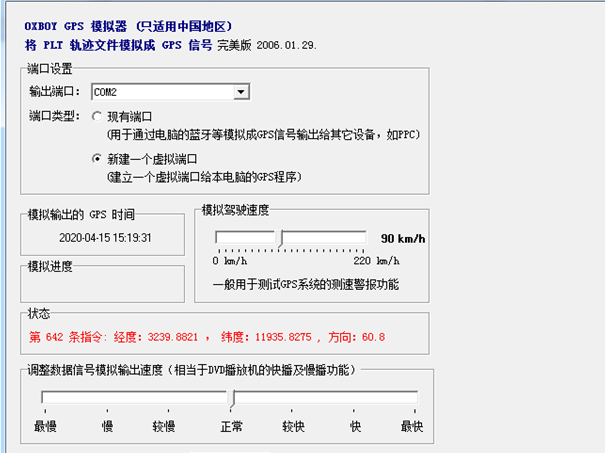The width and height of the screenshot is (605, 453).
Task: Click the 方向: 60.8 value in status
Action: click(357, 337)
